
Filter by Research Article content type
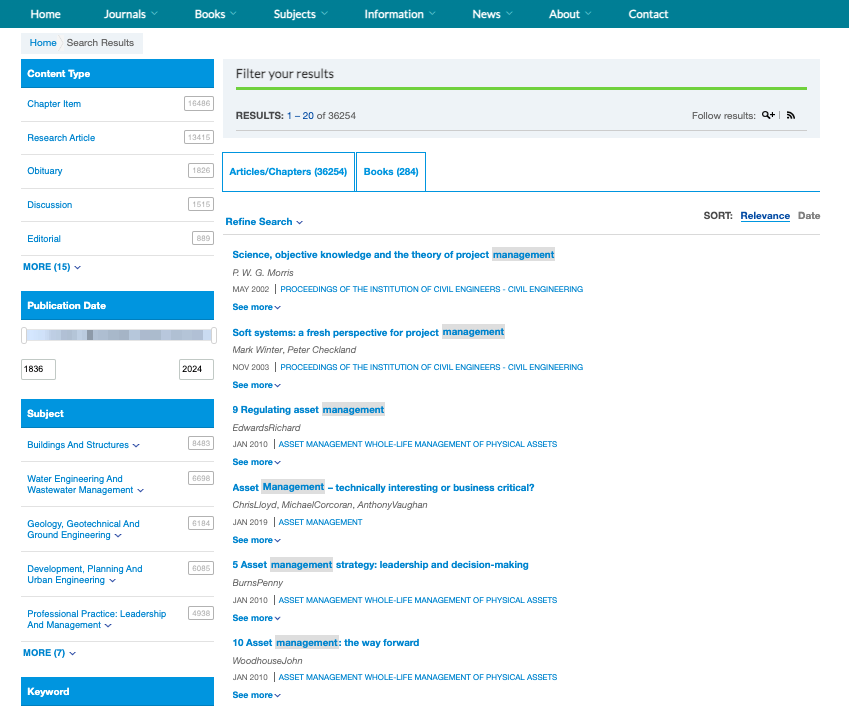61,138
